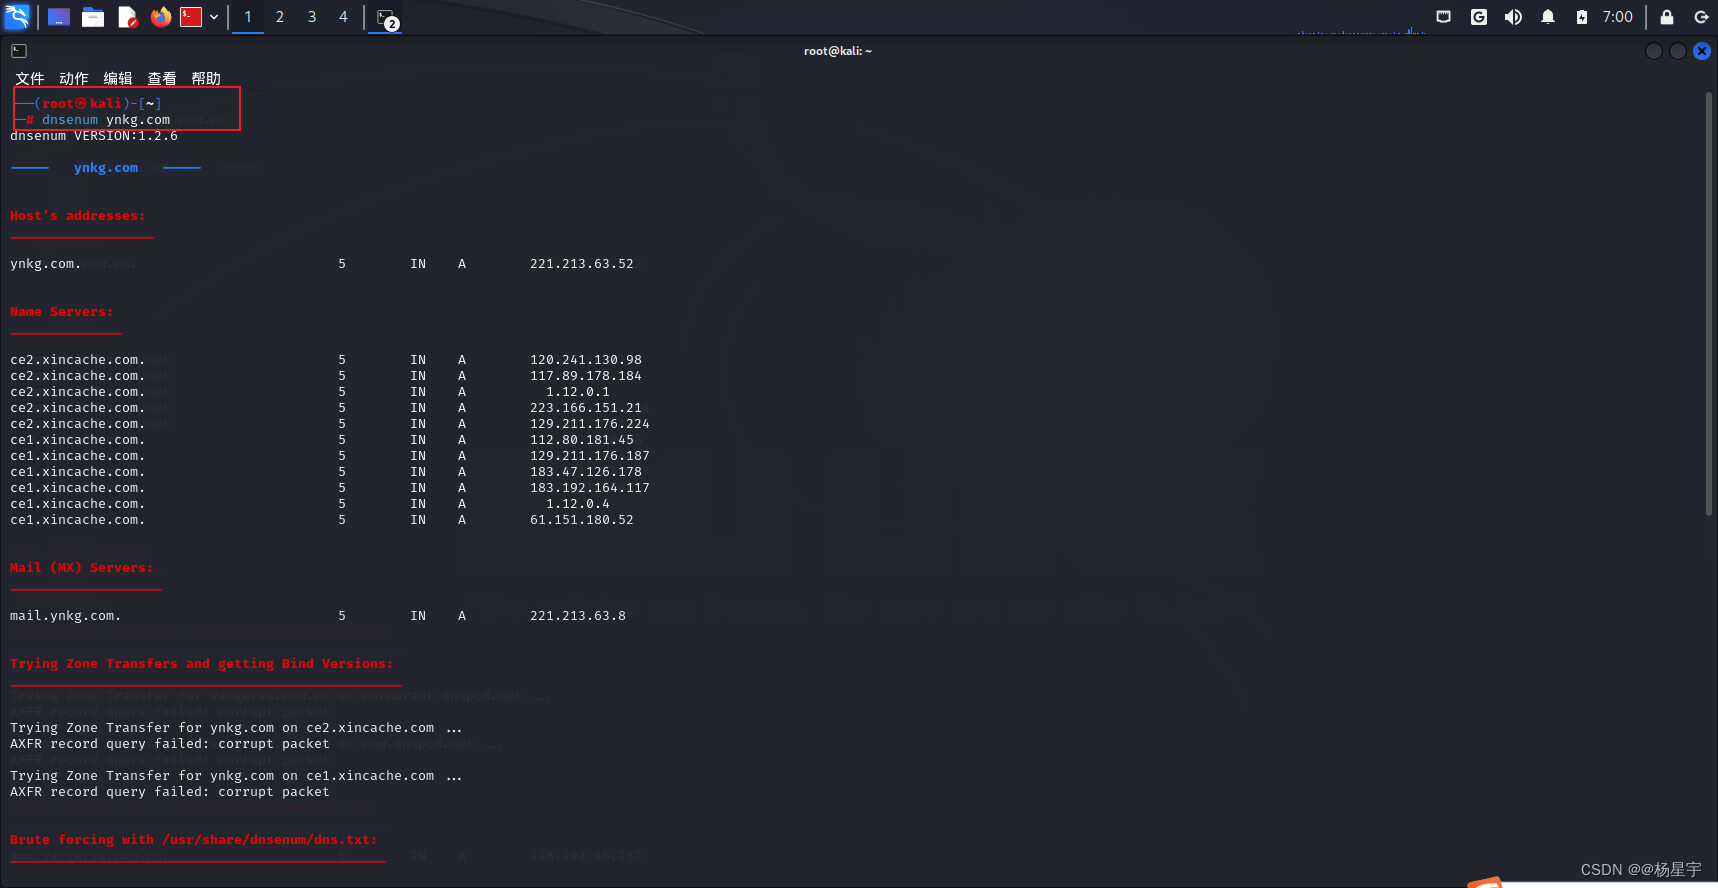Open the red terminal emulator launcher
Screen dimensions: 1718x888
191,17
